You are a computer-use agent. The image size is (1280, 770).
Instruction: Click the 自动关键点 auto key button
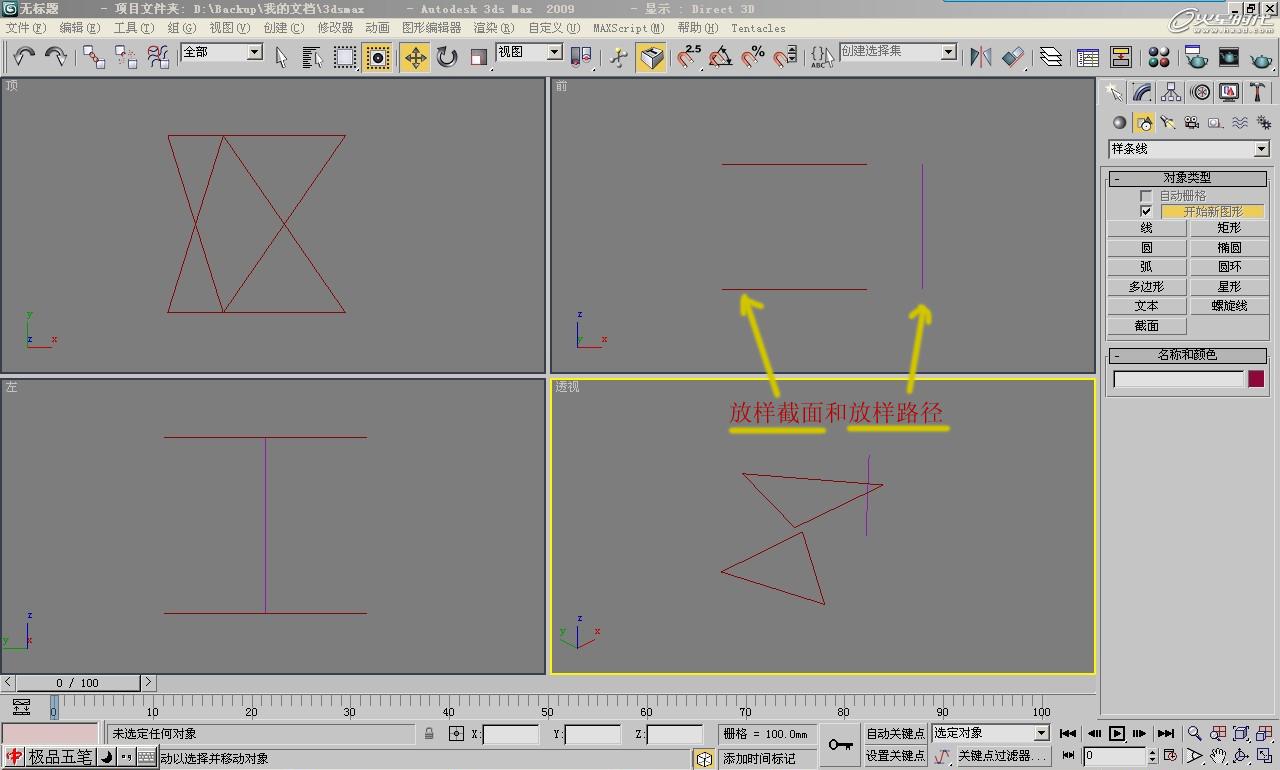pos(895,734)
